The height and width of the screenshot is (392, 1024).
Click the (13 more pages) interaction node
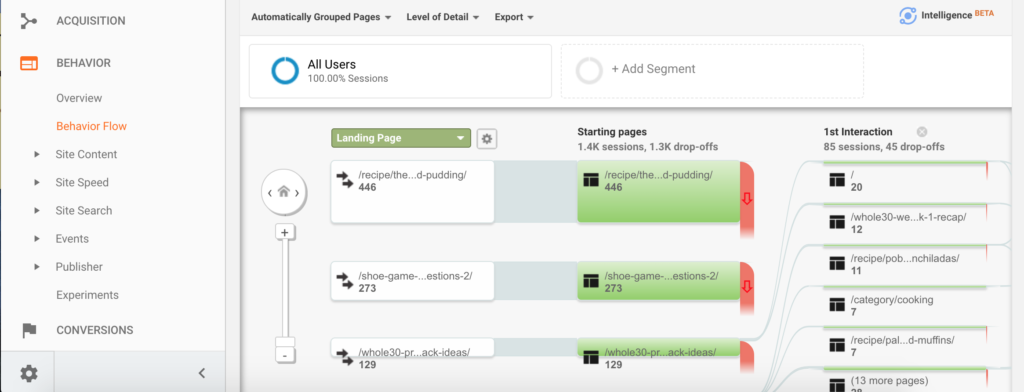[x=905, y=381]
